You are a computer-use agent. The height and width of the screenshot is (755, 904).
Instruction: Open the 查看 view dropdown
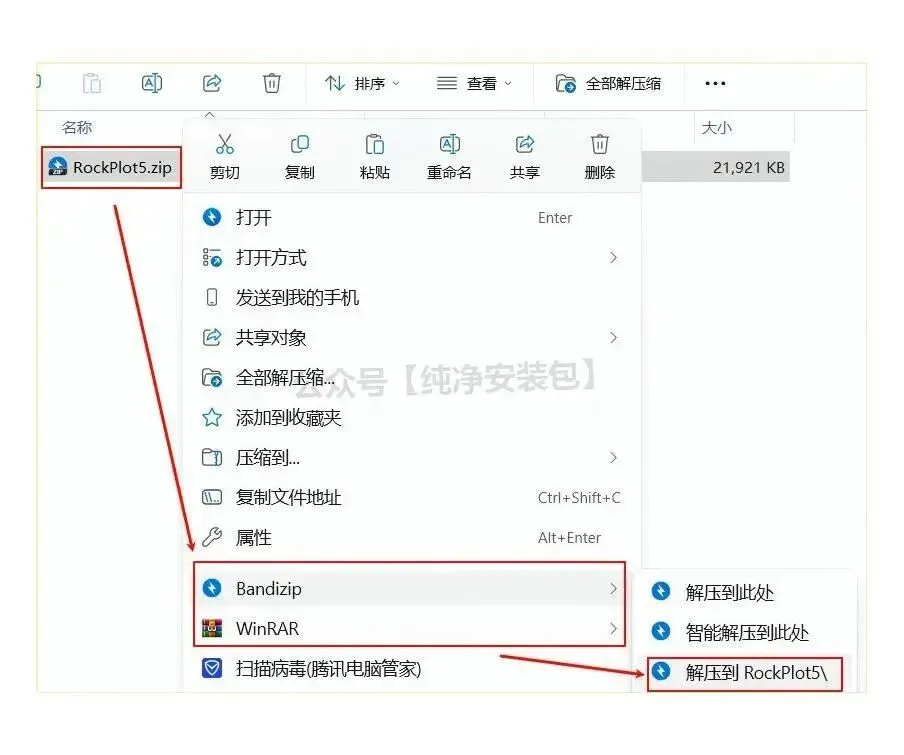coord(474,84)
